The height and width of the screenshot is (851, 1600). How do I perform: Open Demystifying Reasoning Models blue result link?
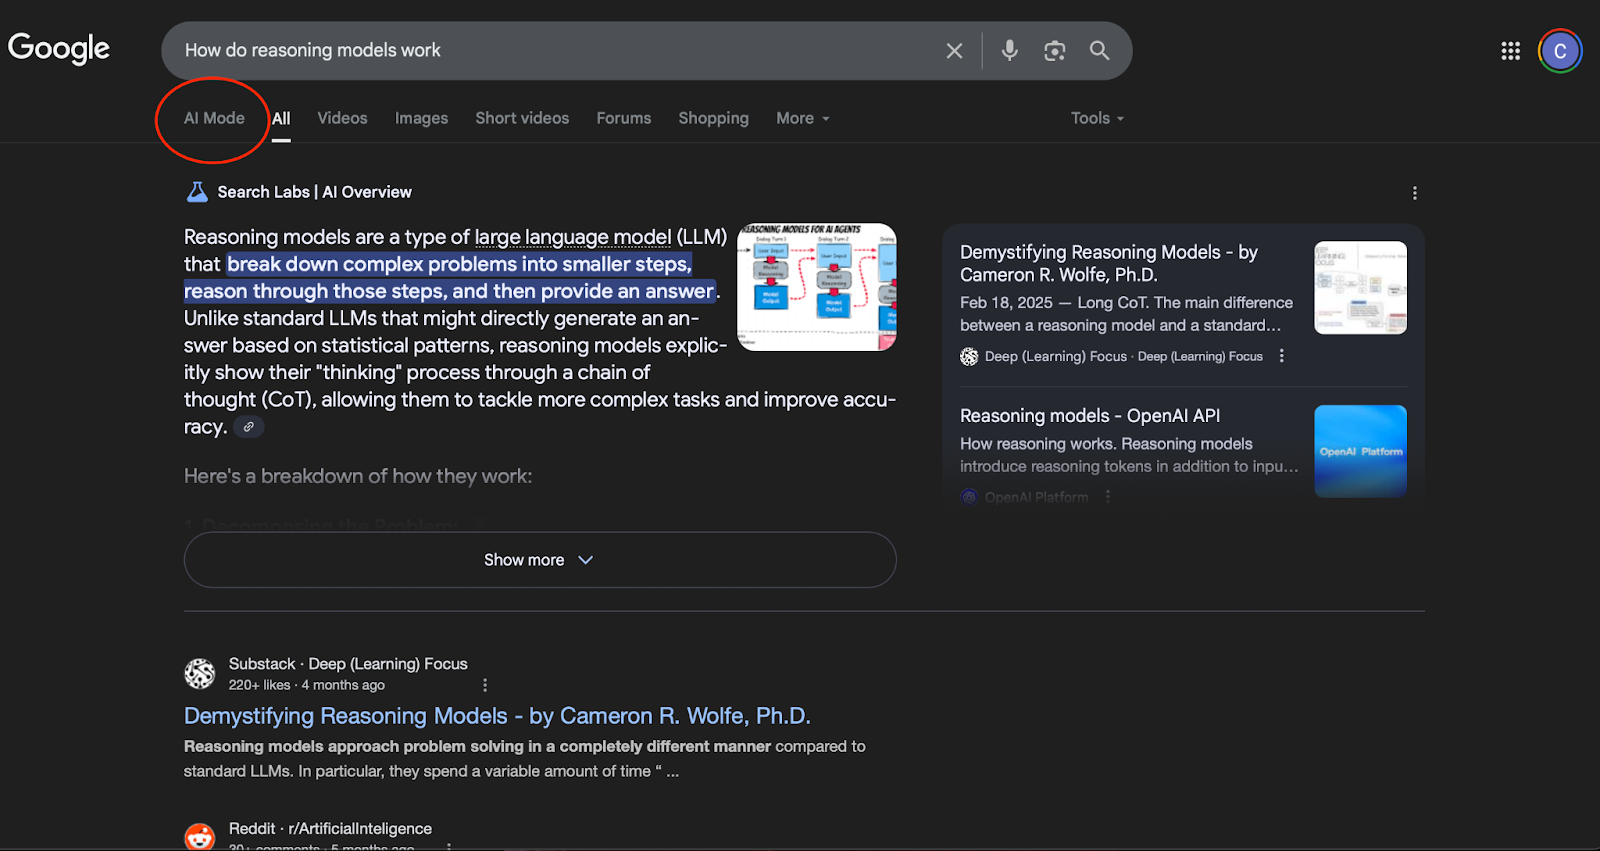coord(497,716)
